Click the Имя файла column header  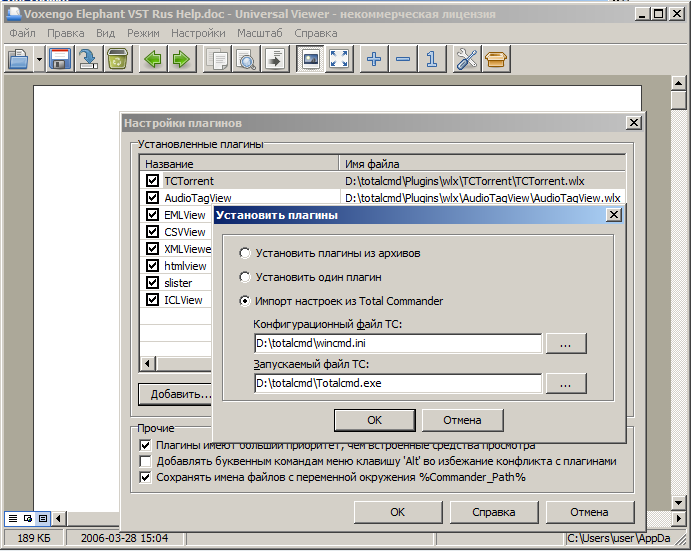pyautogui.click(x=483, y=164)
